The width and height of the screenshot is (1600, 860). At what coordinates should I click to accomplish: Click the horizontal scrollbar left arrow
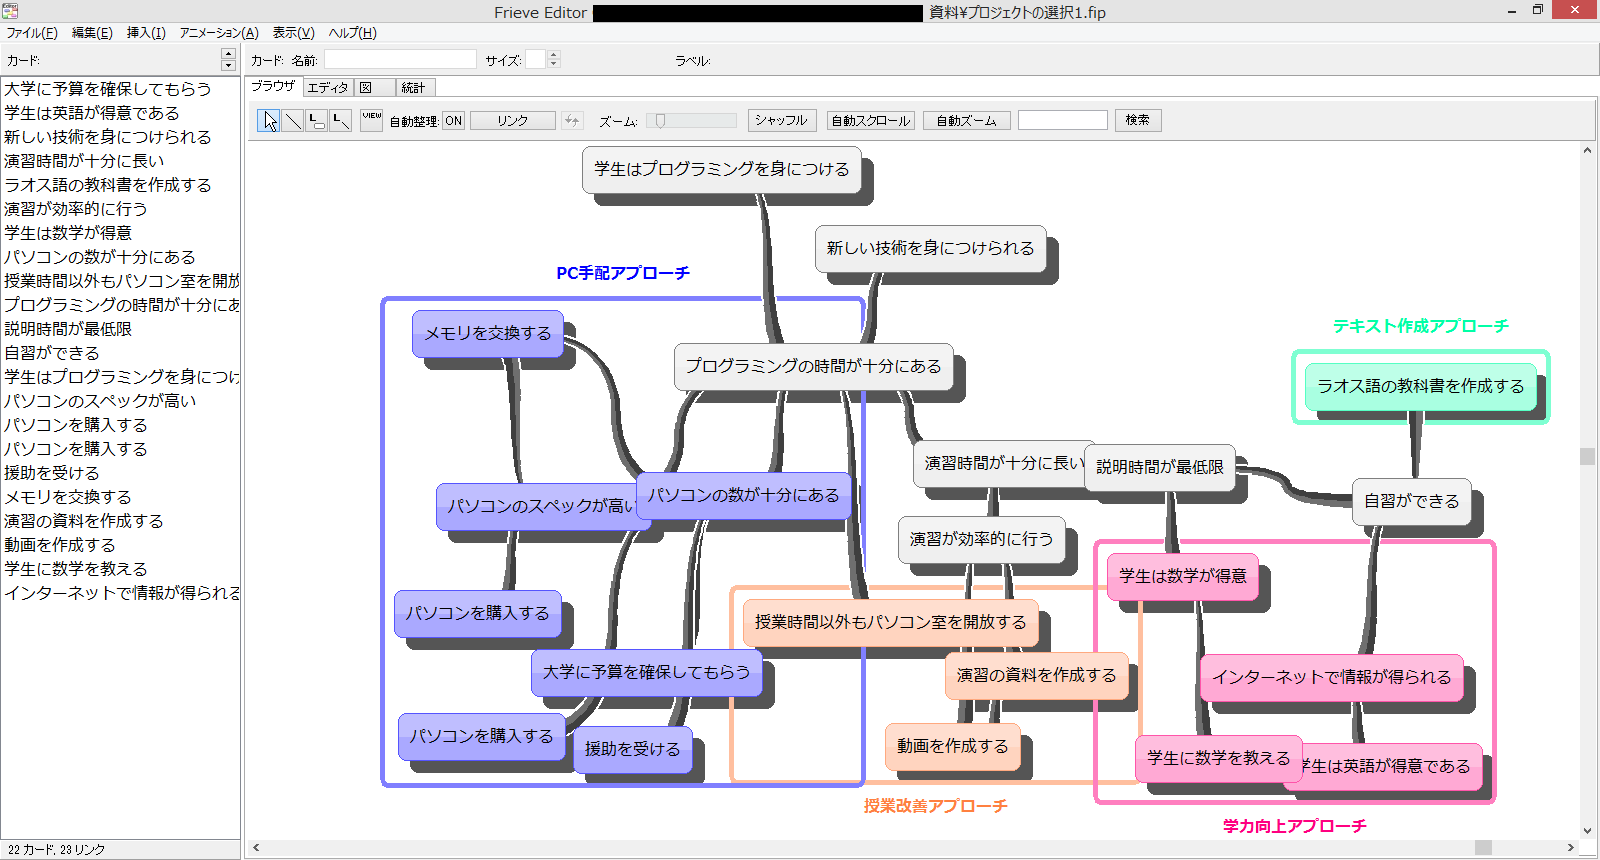(x=256, y=848)
